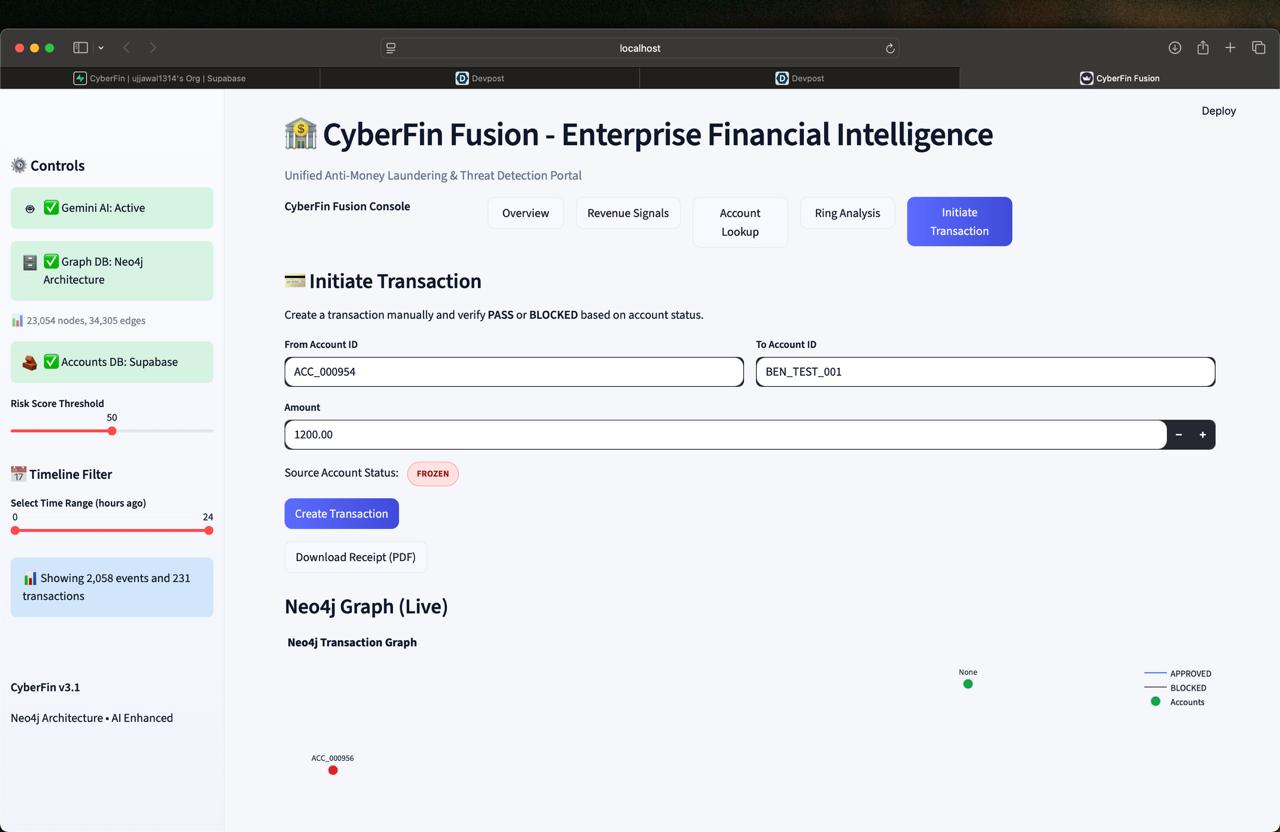The width and height of the screenshot is (1280, 832).
Task: Open the Overview tab
Action: point(525,213)
